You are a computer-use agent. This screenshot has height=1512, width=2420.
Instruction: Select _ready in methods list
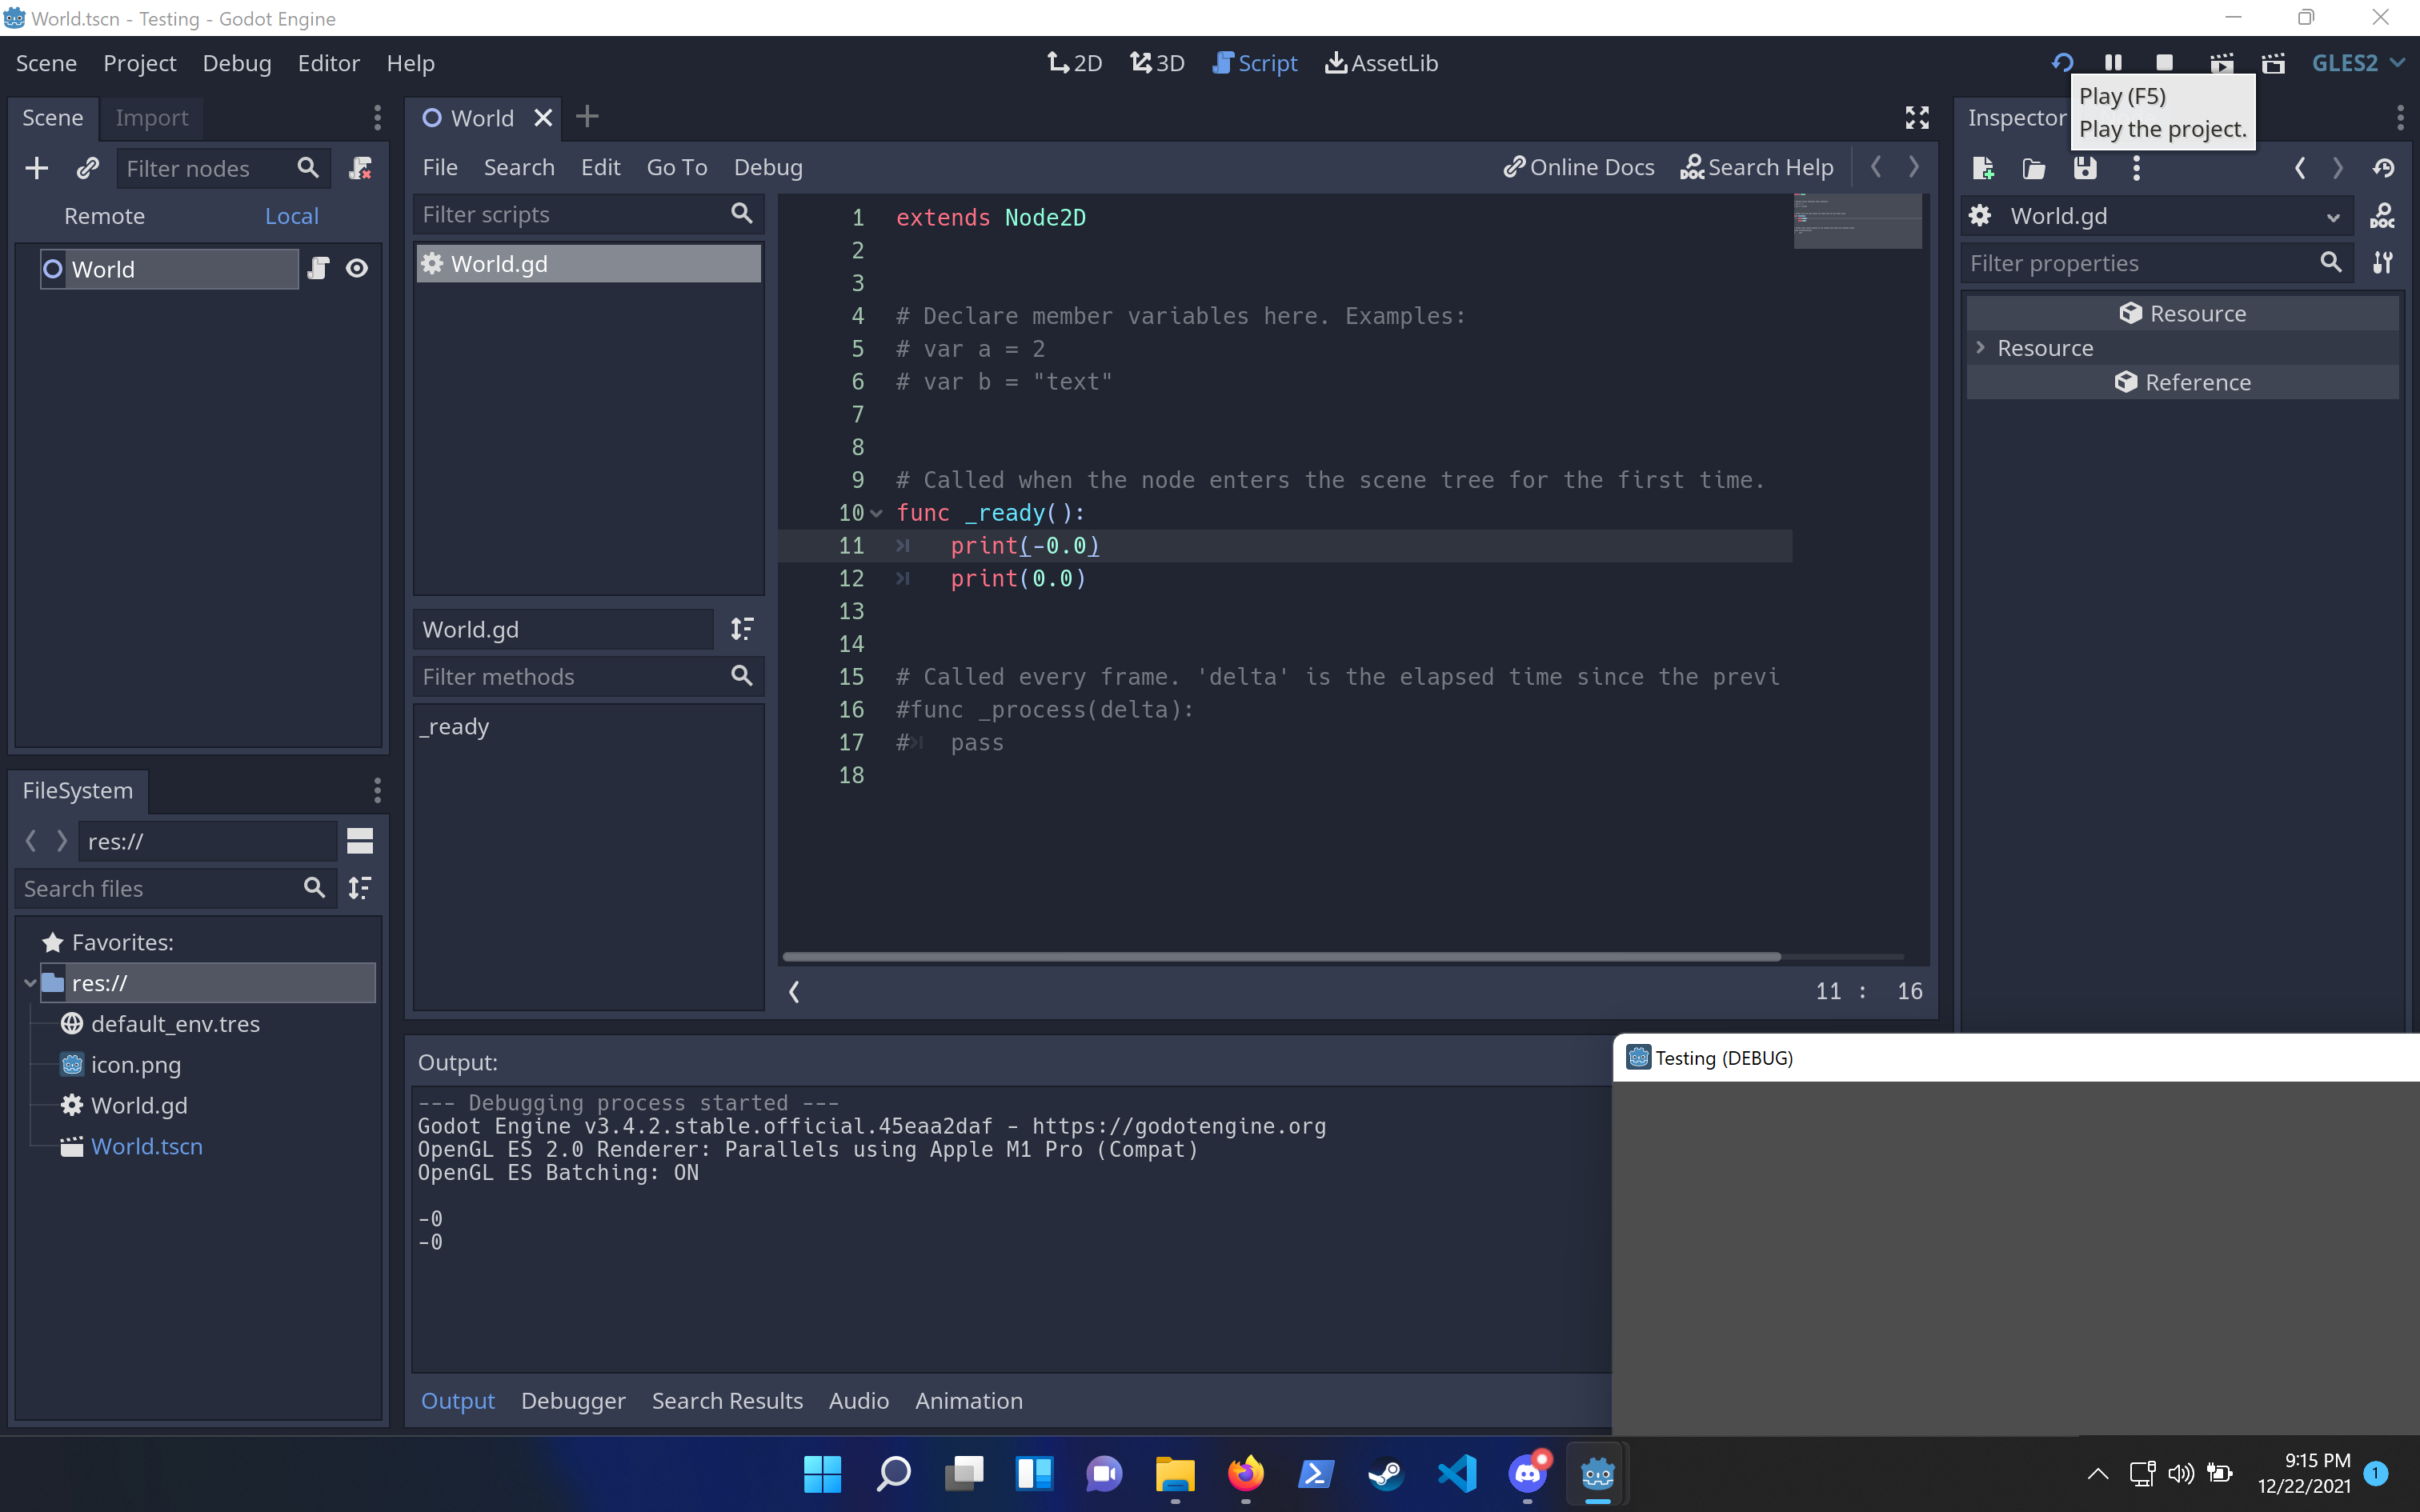[x=455, y=726]
